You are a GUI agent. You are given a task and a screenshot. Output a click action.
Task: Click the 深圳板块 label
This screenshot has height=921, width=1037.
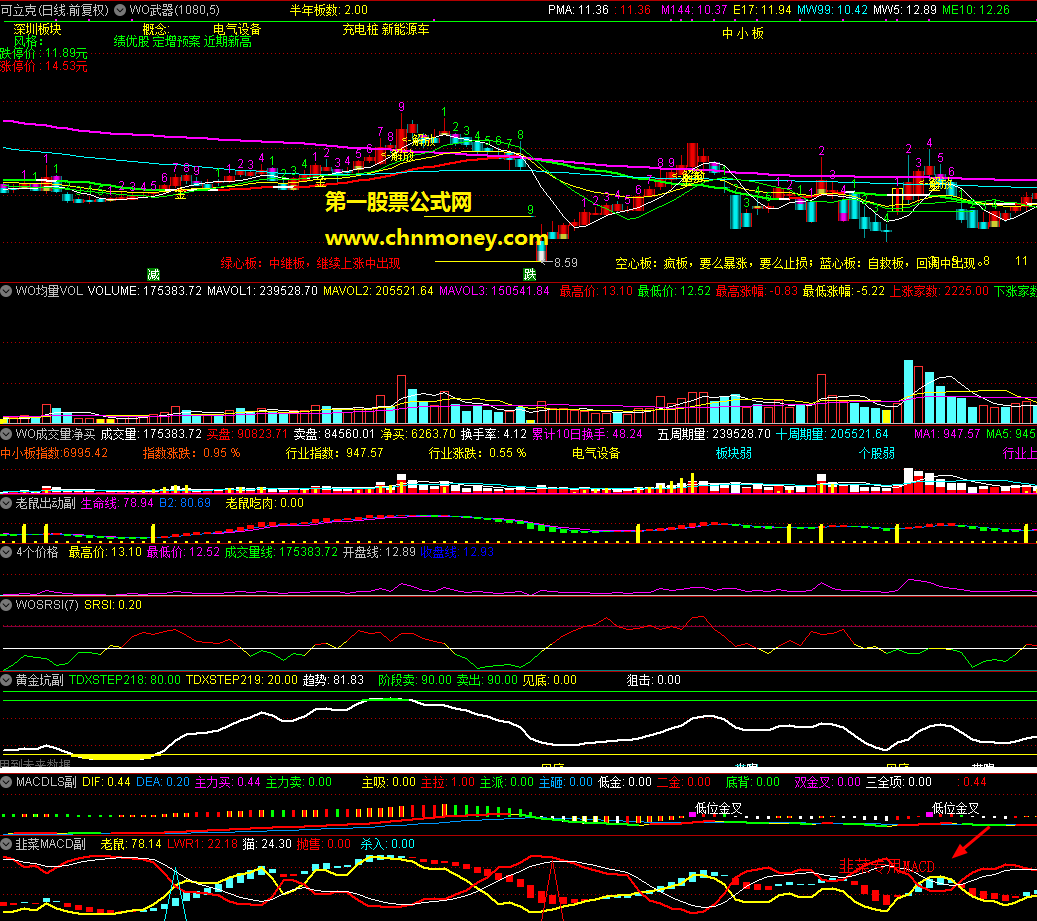(38, 30)
